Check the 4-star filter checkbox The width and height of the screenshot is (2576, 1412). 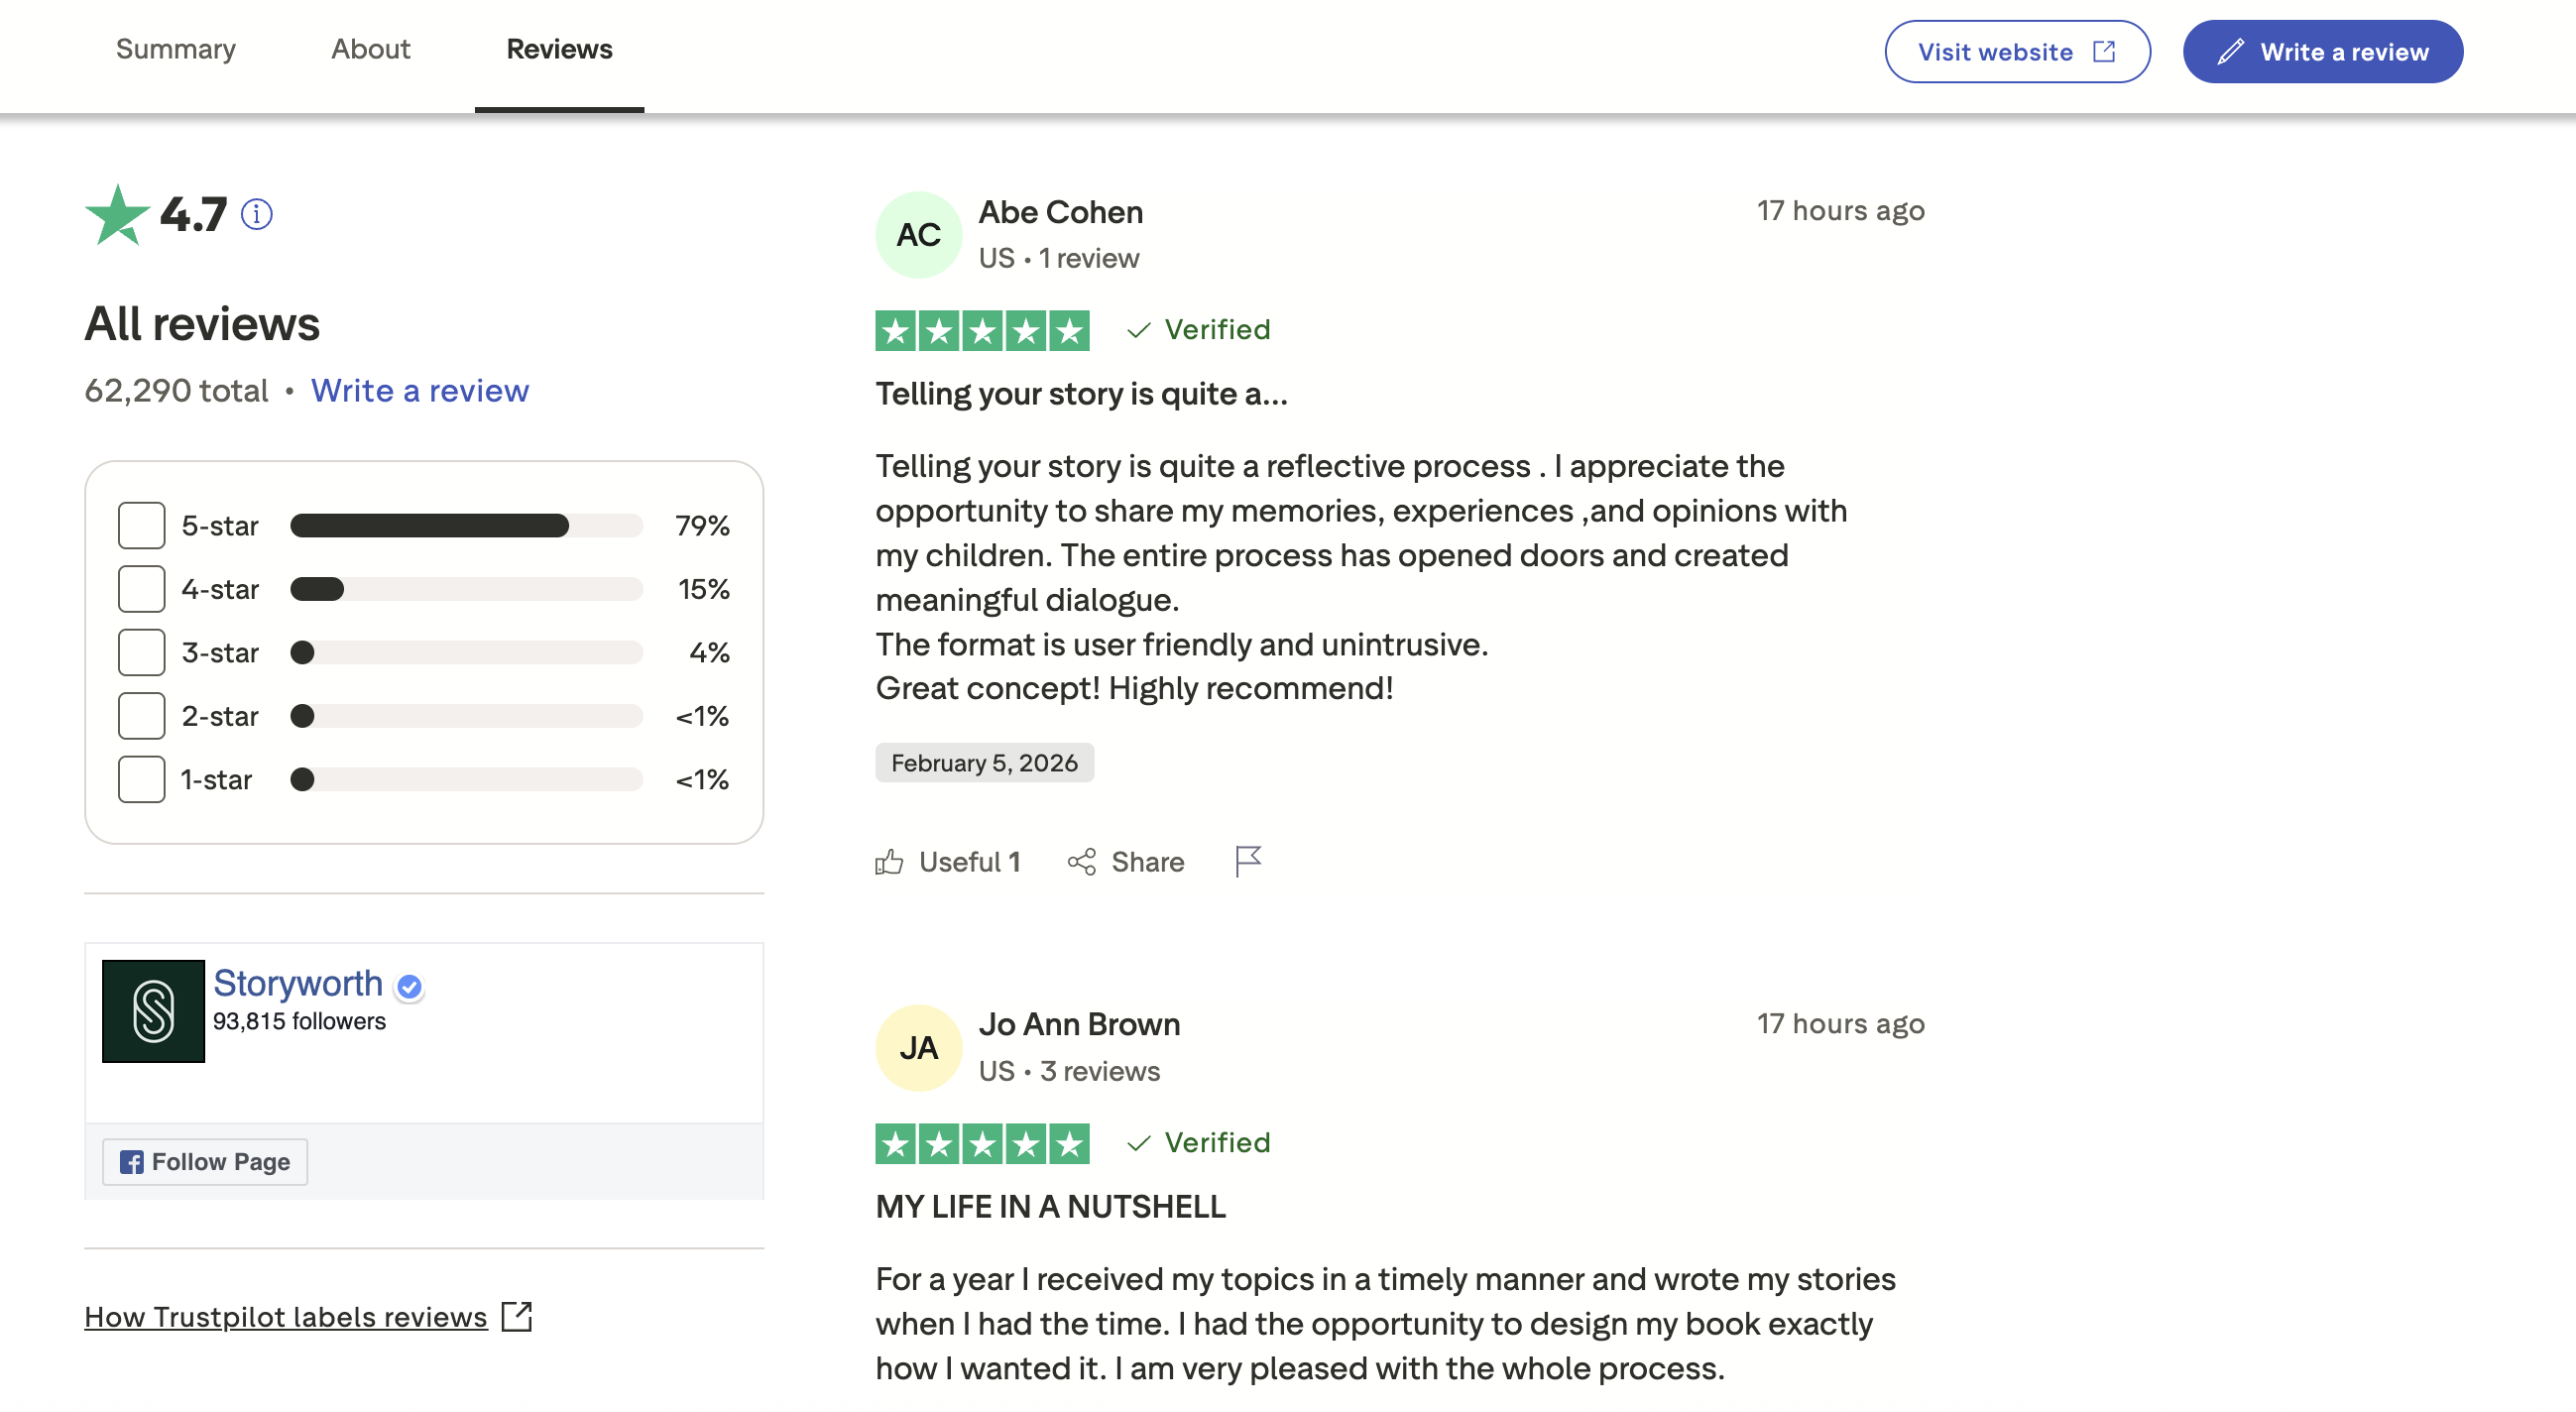(x=141, y=589)
